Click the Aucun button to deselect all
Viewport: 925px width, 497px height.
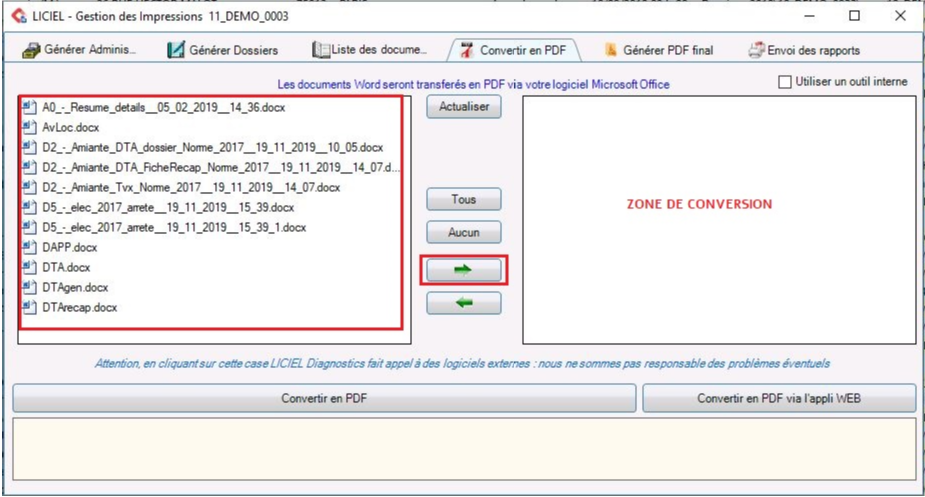pos(464,233)
